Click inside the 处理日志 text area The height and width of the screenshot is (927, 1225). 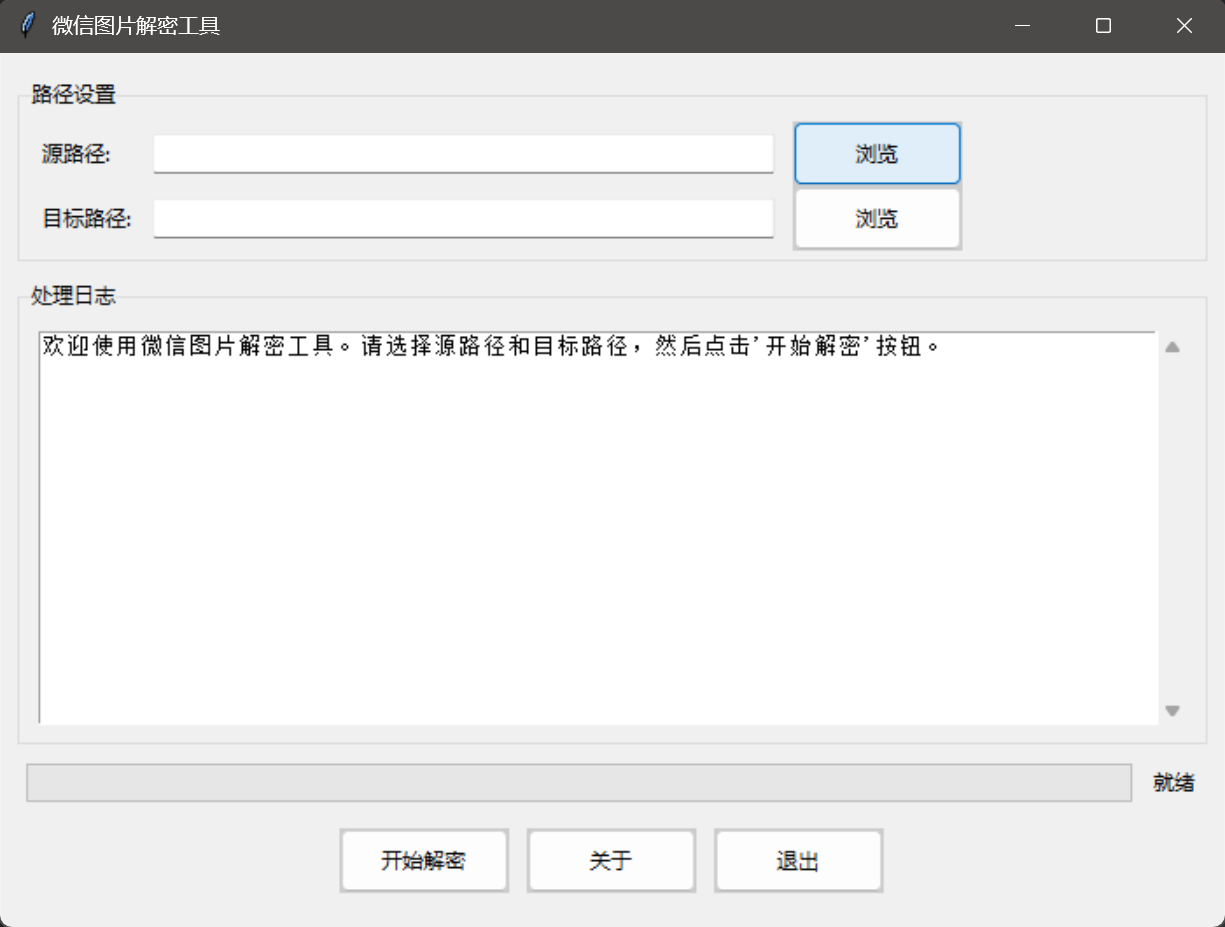[598, 528]
